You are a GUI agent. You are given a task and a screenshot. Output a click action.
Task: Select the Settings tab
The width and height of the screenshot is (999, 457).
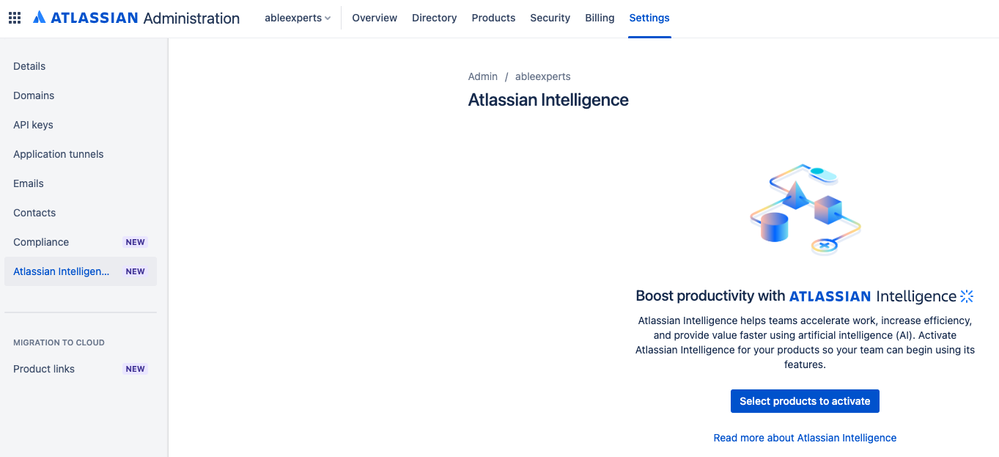coord(649,18)
